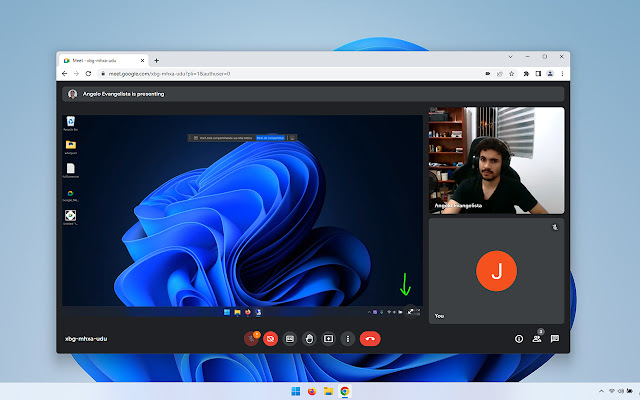Expand the presentation to full screen

[x=411, y=312]
